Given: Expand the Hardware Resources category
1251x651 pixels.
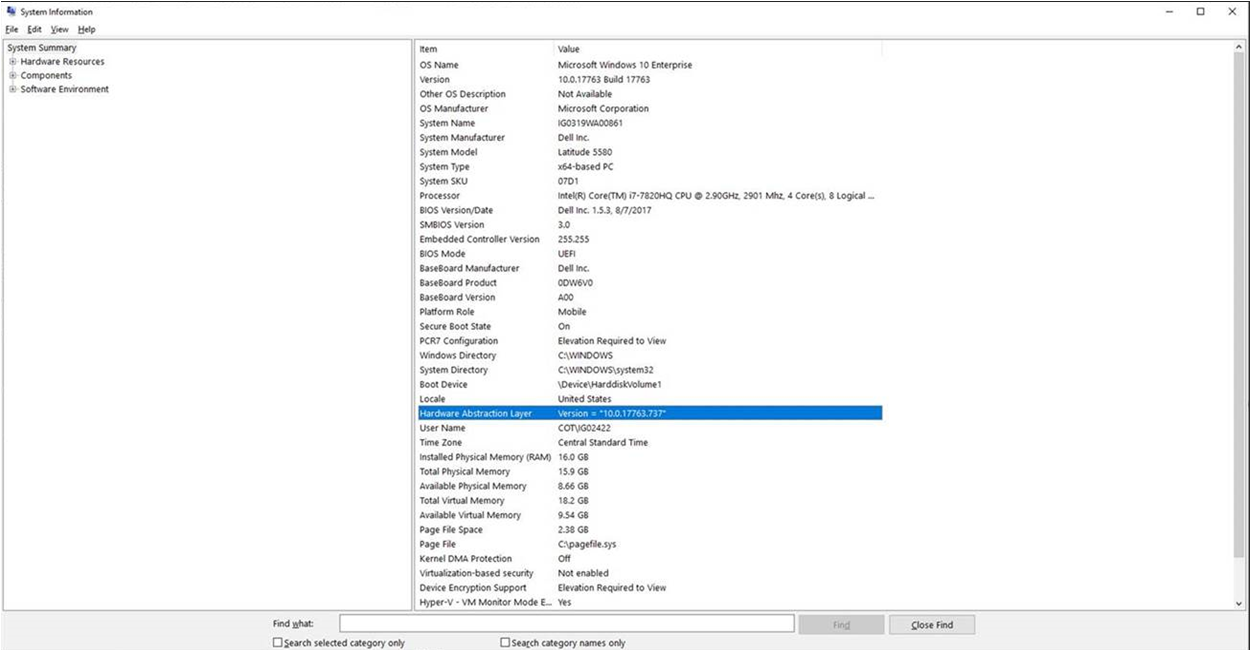Looking at the screenshot, I should click(x=12, y=61).
